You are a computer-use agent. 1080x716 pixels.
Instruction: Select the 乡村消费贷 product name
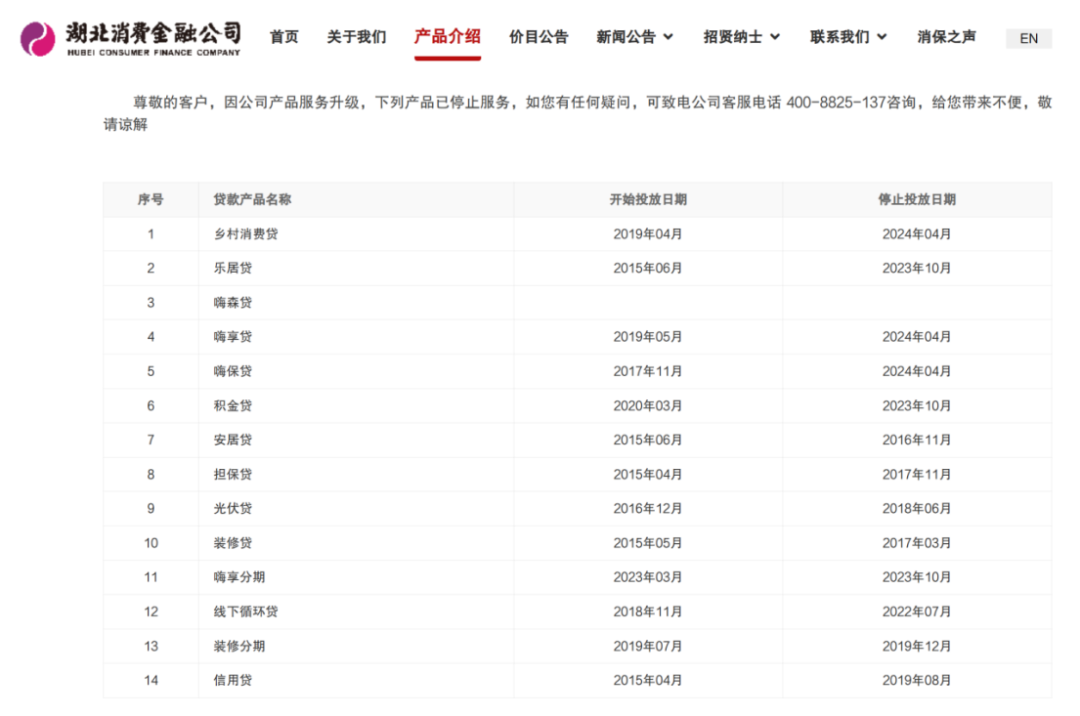246,234
